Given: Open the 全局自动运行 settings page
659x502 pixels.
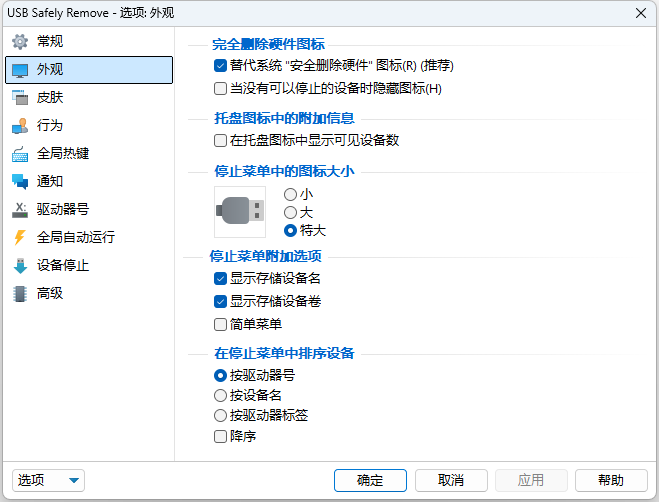Looking at the screenshot, I should (89, 238).
